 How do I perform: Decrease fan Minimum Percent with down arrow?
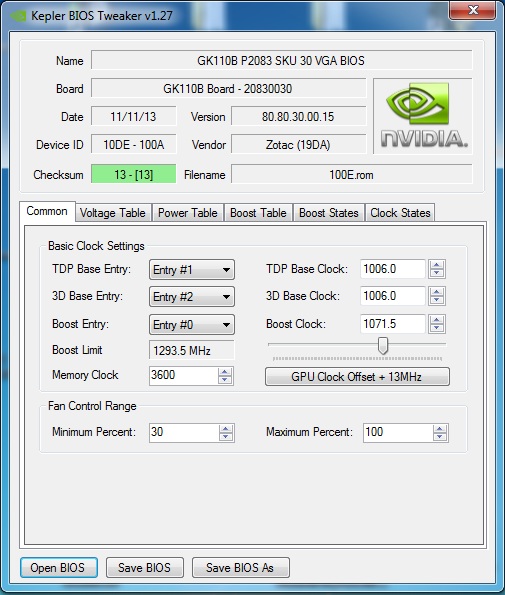[226, 437]
